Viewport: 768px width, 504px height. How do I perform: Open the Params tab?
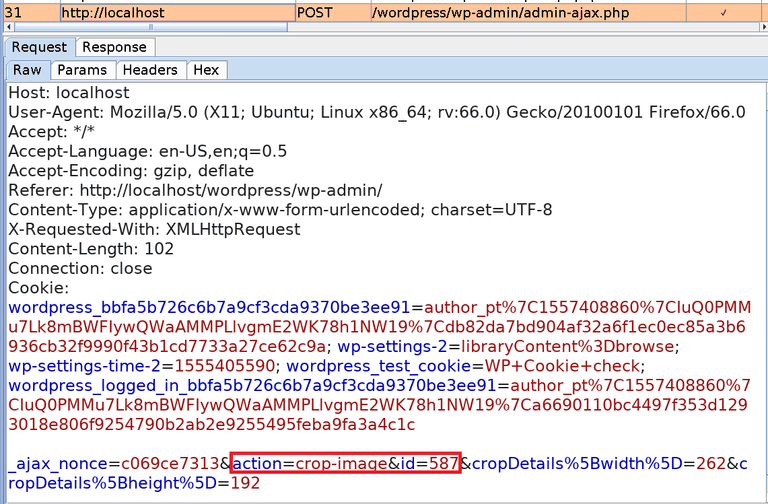[82, 70]
